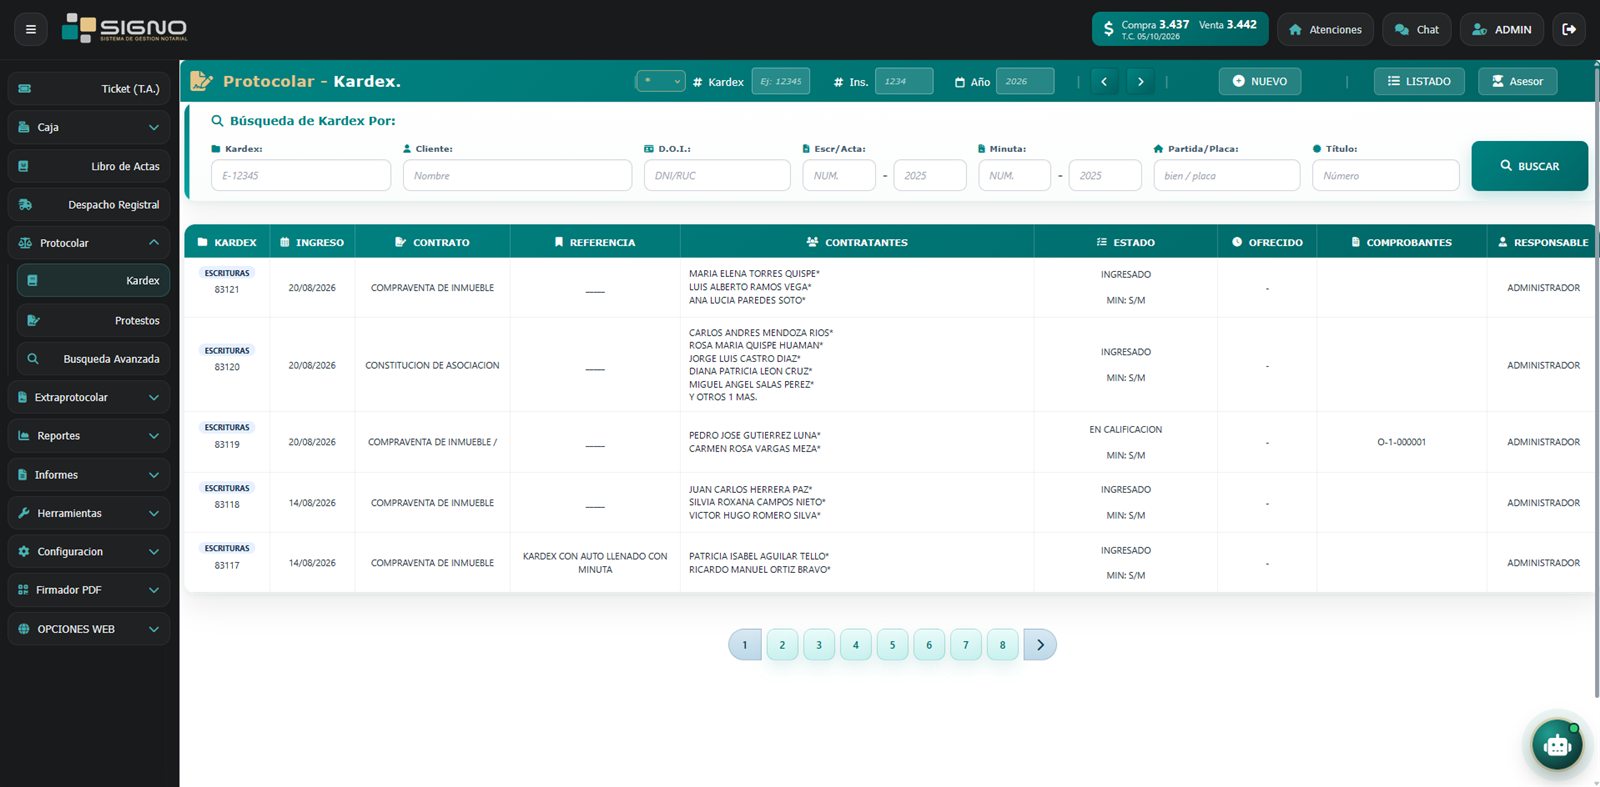This screenshot has width=1600, height=787.
Task: Select Kardex row 83119
Action: pos(889,442)
